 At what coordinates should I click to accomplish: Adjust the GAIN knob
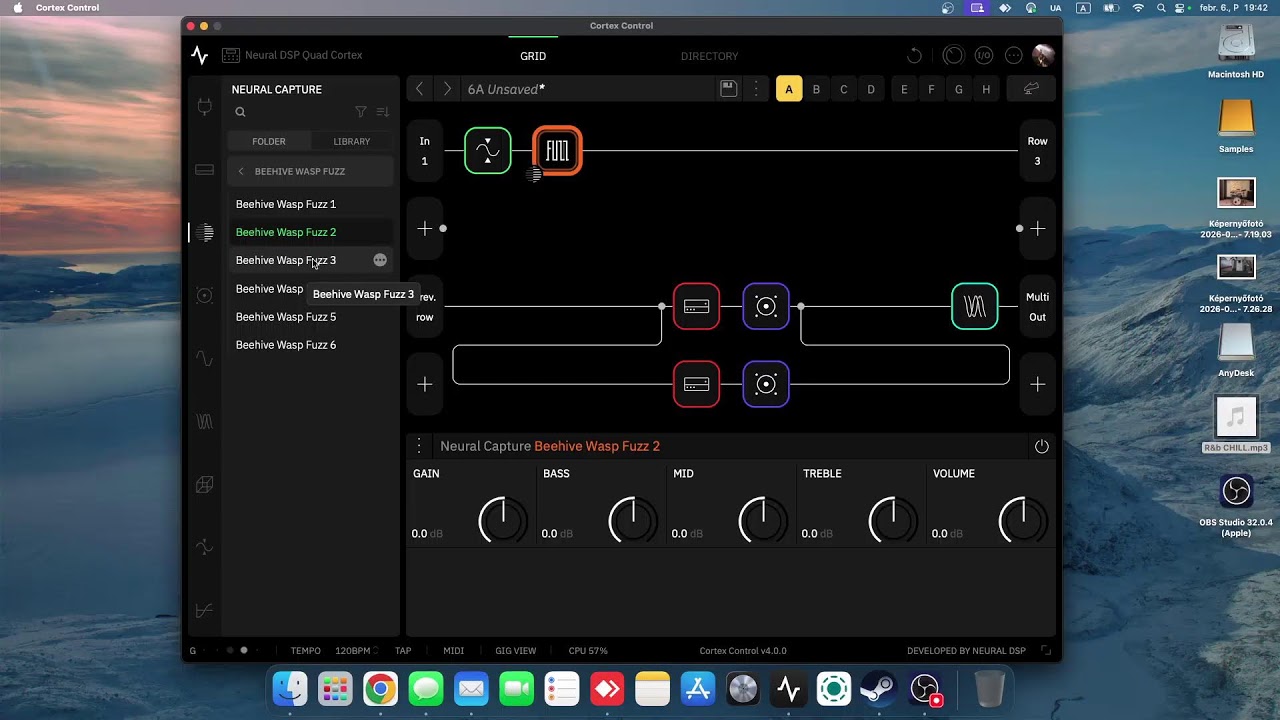point(503,520)
